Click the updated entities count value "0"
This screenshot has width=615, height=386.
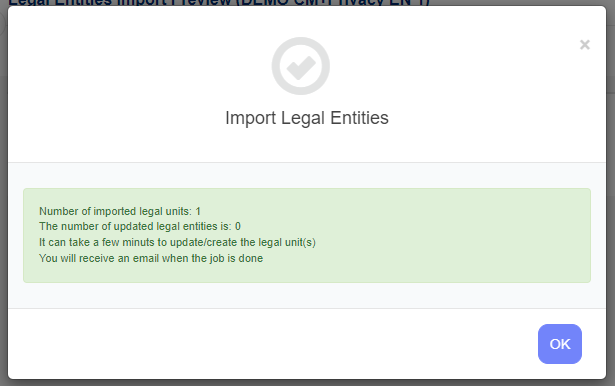tap(238, 226)
